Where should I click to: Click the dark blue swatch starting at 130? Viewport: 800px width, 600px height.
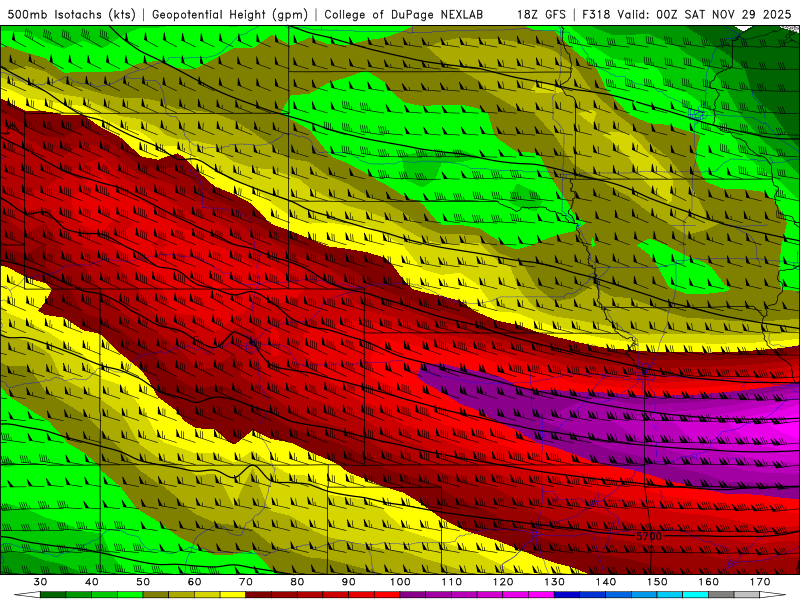567,595
